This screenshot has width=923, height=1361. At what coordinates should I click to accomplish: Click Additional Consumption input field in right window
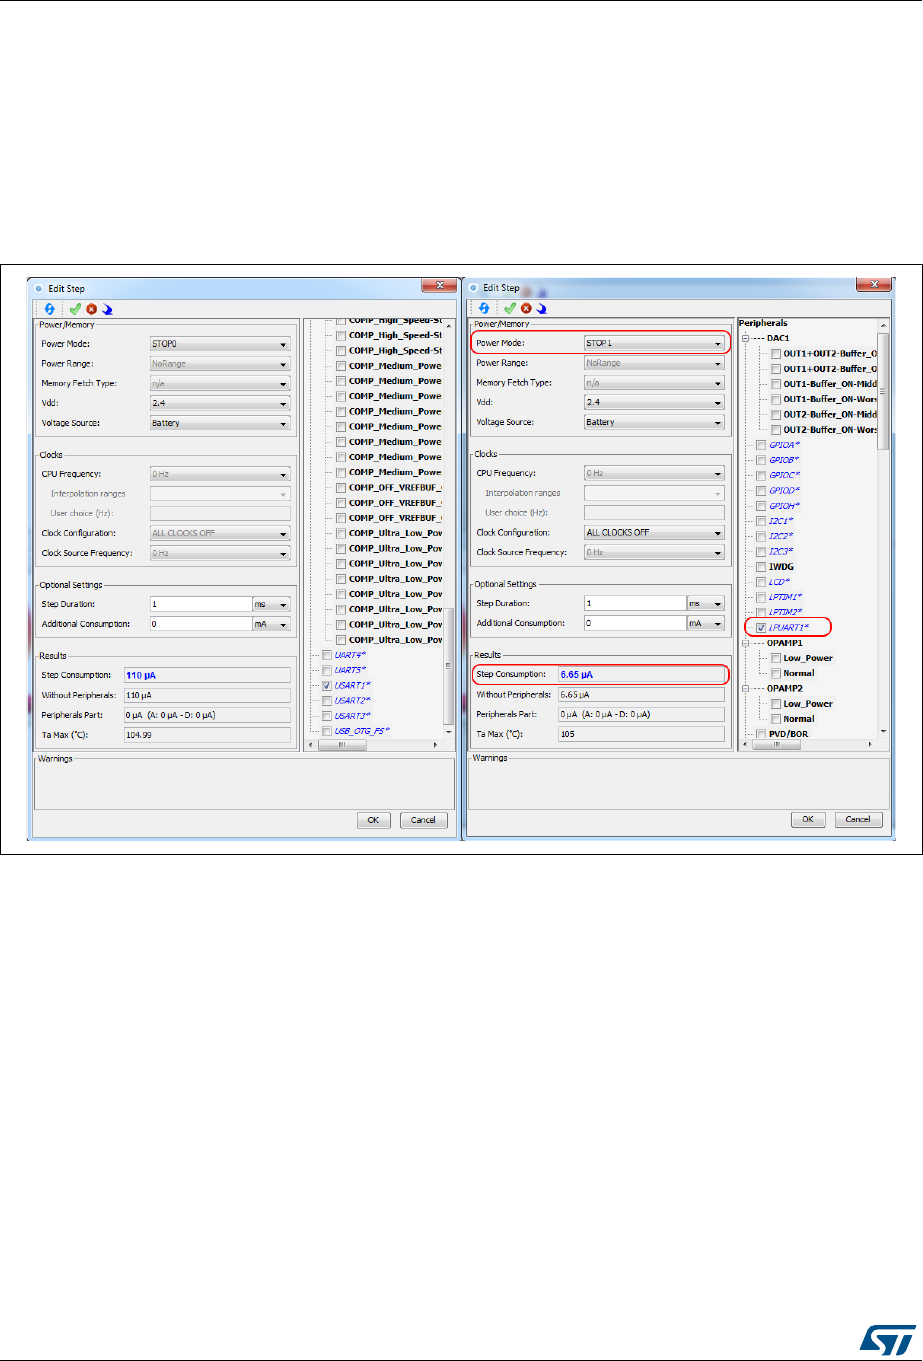point(634,623)
